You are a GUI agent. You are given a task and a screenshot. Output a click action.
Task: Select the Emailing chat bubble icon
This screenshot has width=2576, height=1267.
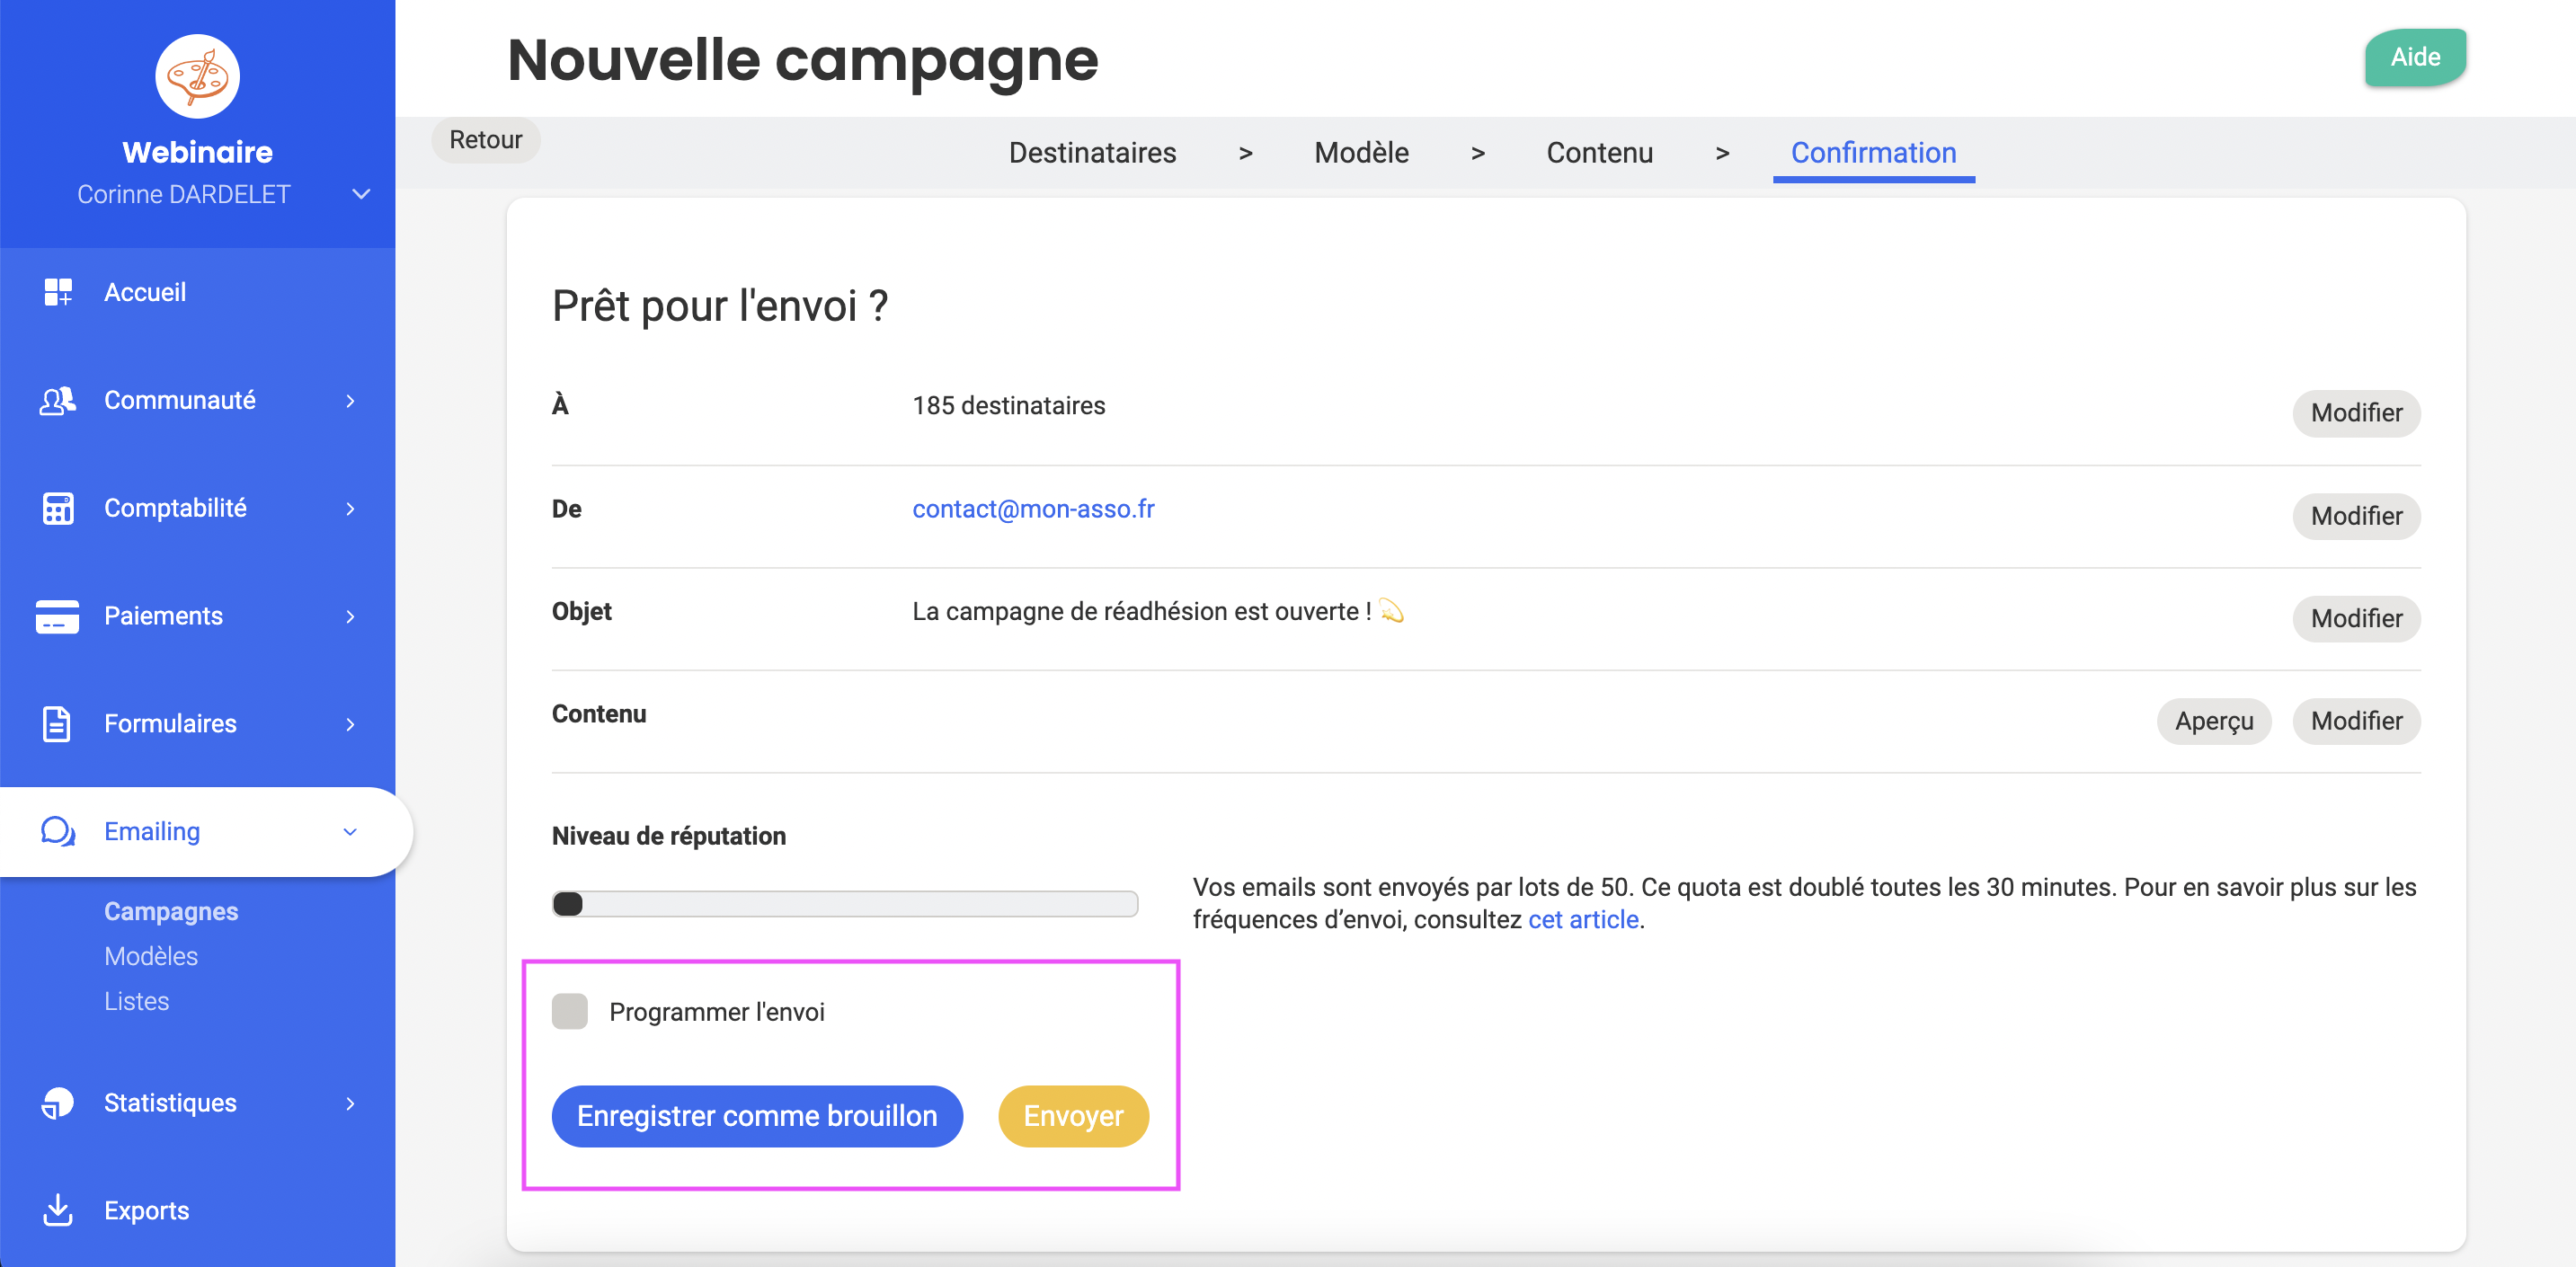click(x=58, y=831)
